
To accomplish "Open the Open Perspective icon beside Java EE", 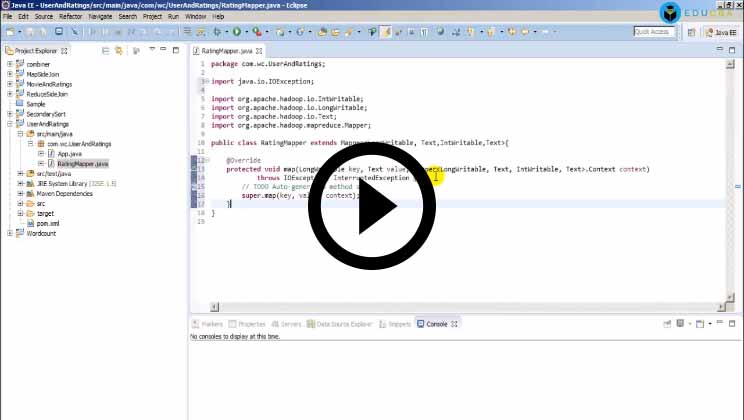I will 694,32.
